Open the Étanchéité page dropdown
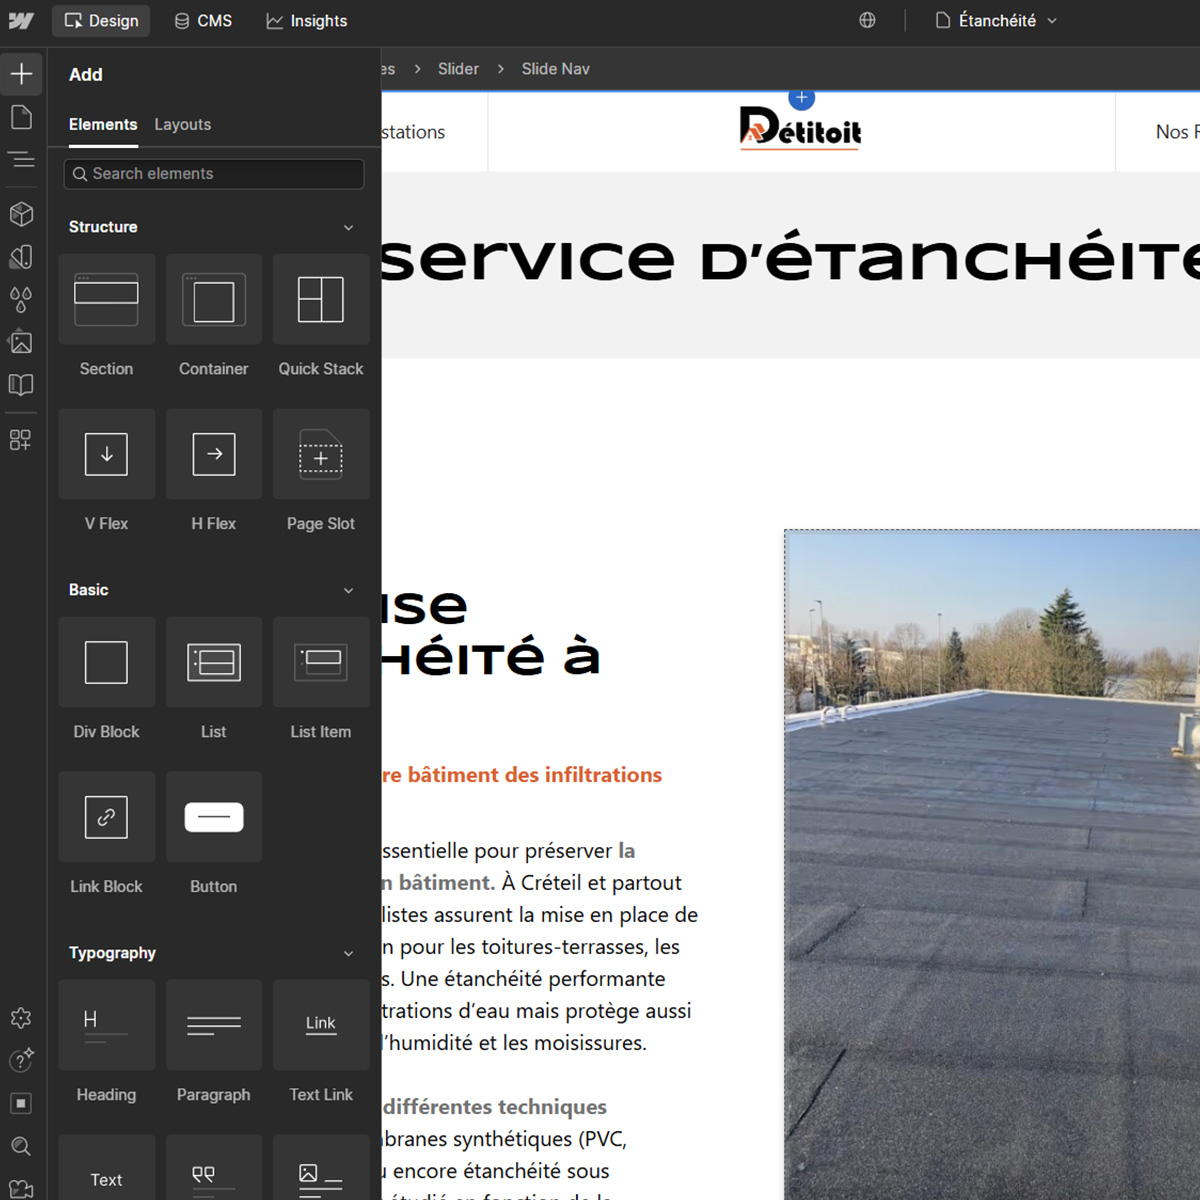Viewport: 1200px width, 1200px height. [996, 20]
